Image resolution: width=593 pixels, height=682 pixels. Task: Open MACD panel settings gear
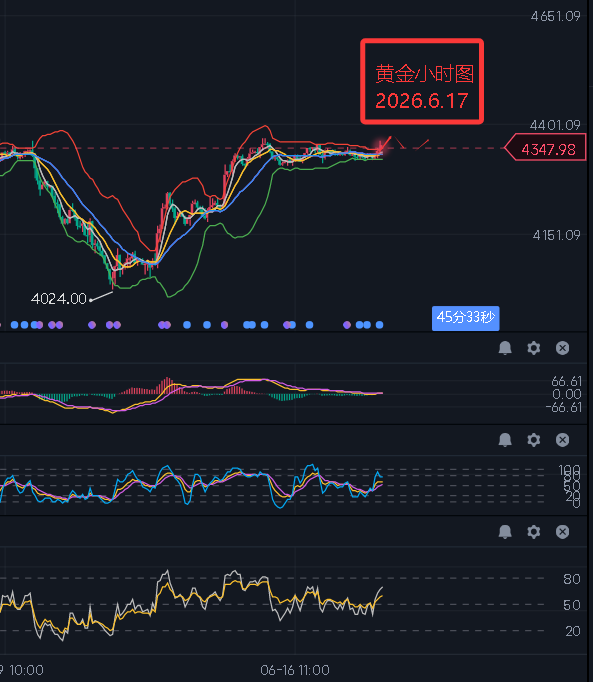533,348
